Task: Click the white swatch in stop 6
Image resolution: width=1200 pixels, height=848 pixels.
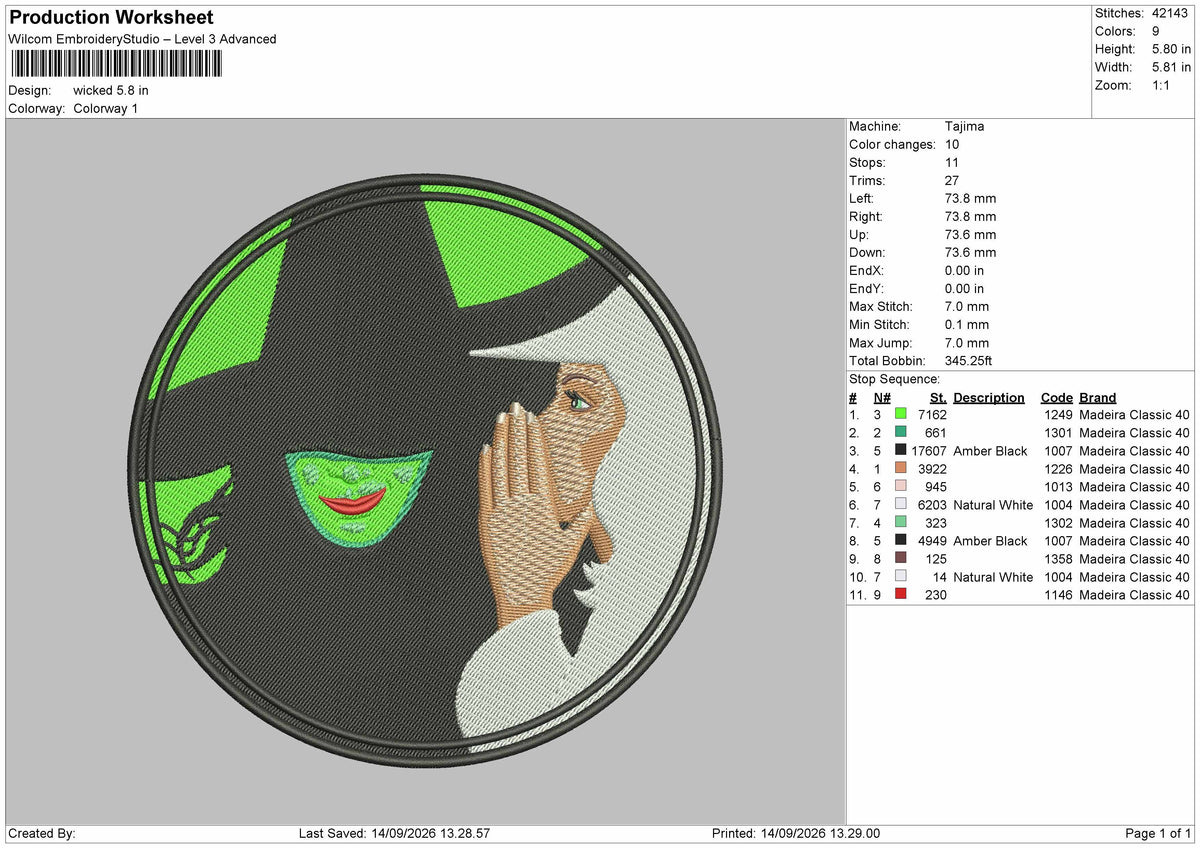Action: 900,504
